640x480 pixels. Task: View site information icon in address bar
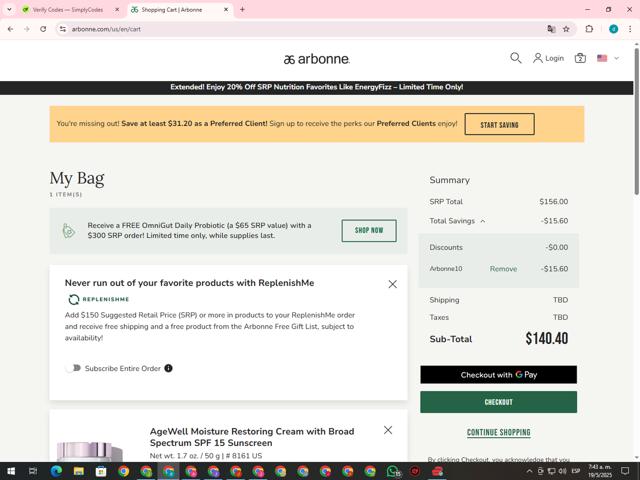[62, 29]
